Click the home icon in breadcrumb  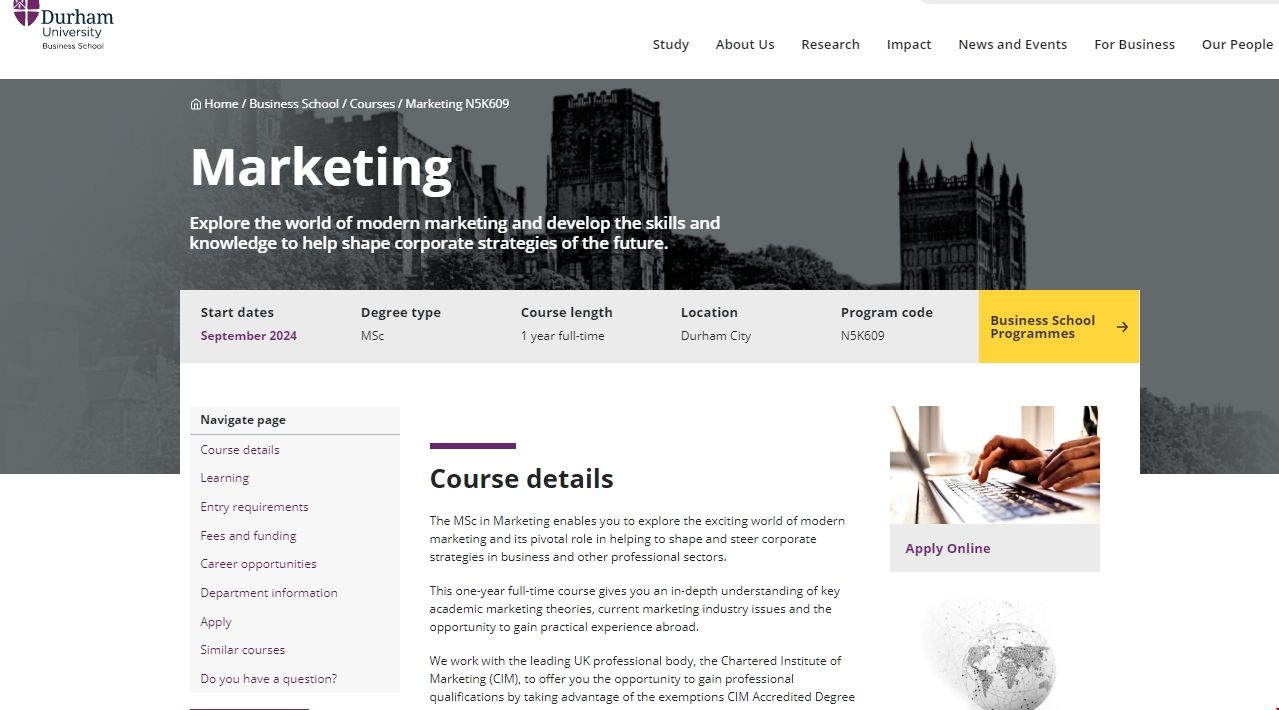pos(196,104)
